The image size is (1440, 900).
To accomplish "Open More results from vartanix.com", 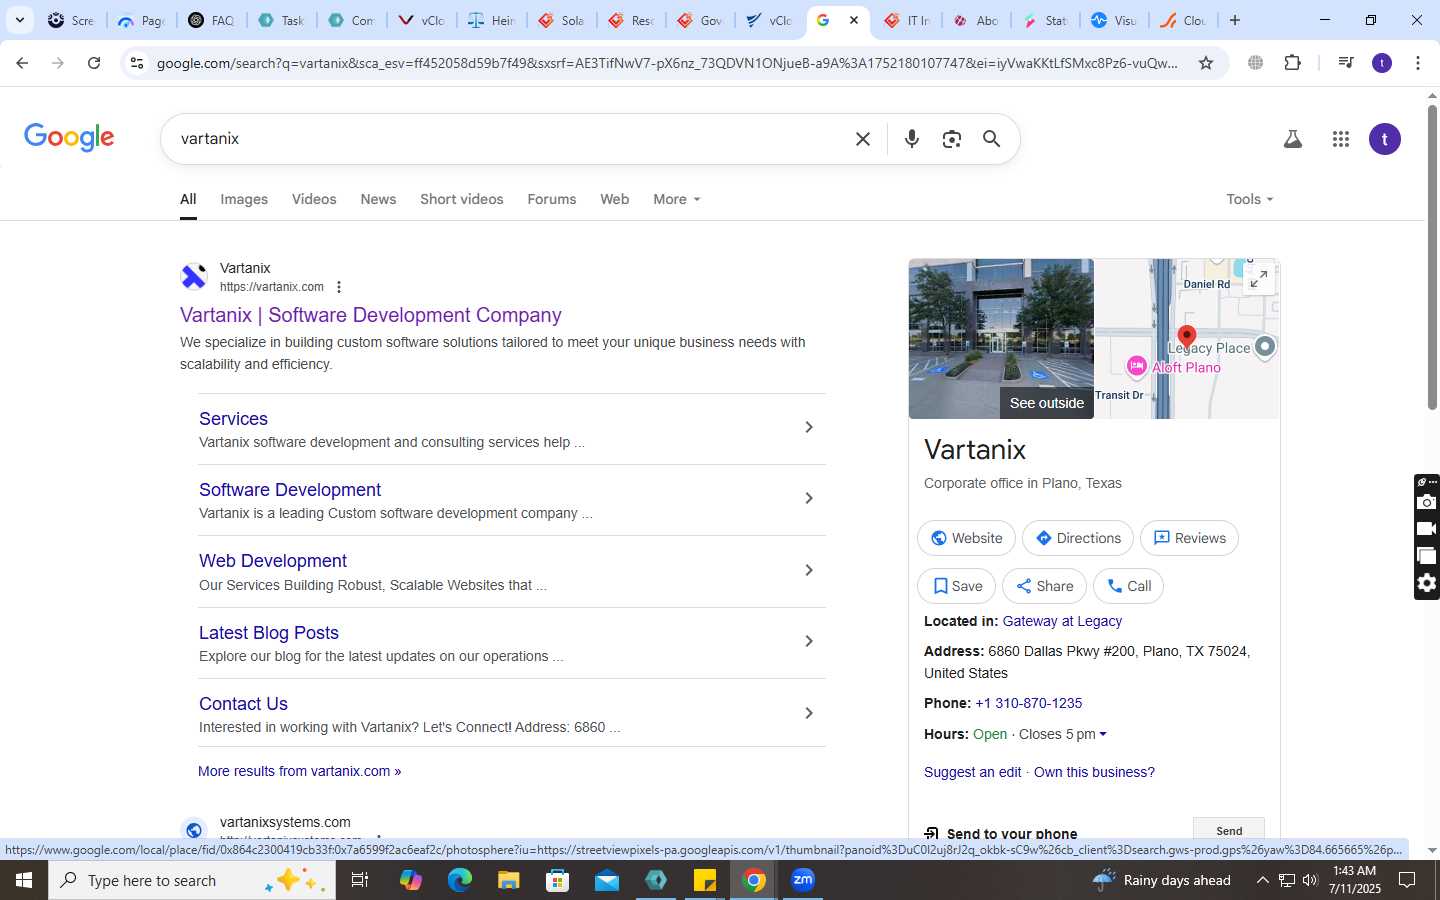I will click(299, 771).
